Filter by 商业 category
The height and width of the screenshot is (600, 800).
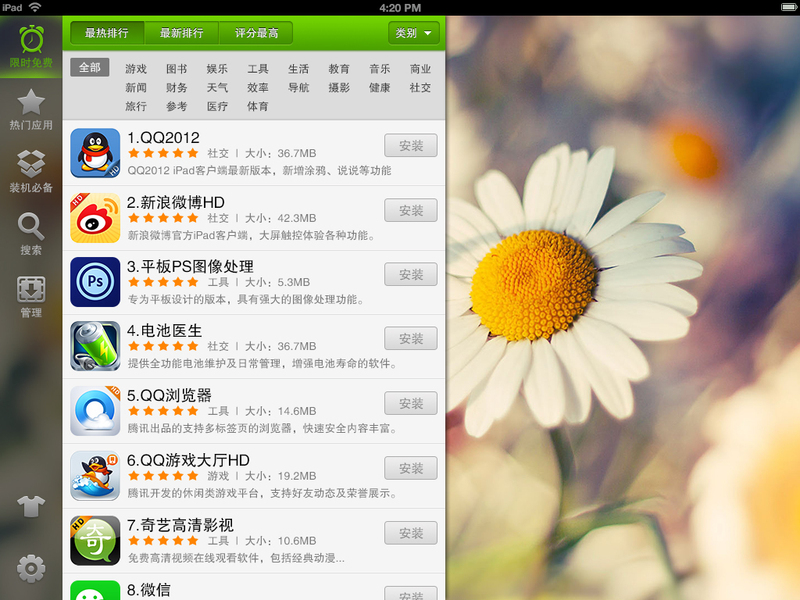(x=420, y=69)
